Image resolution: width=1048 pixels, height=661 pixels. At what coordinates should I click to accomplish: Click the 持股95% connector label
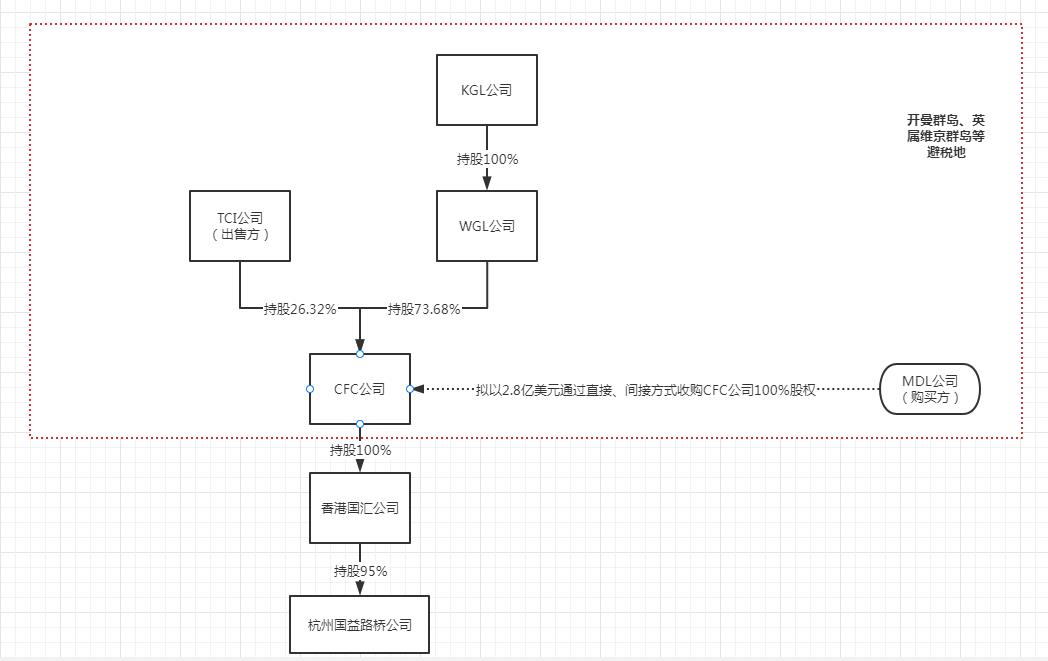[x=360, y=571]
